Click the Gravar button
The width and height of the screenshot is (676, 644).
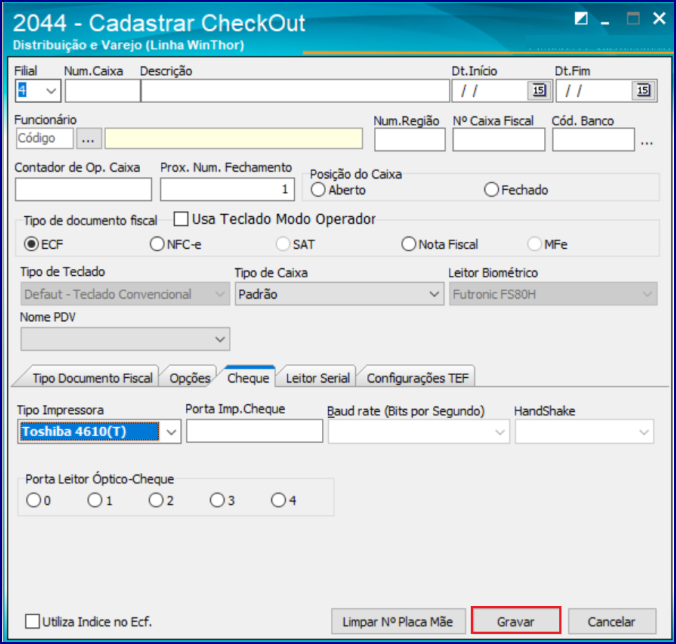tap(516, 621)
